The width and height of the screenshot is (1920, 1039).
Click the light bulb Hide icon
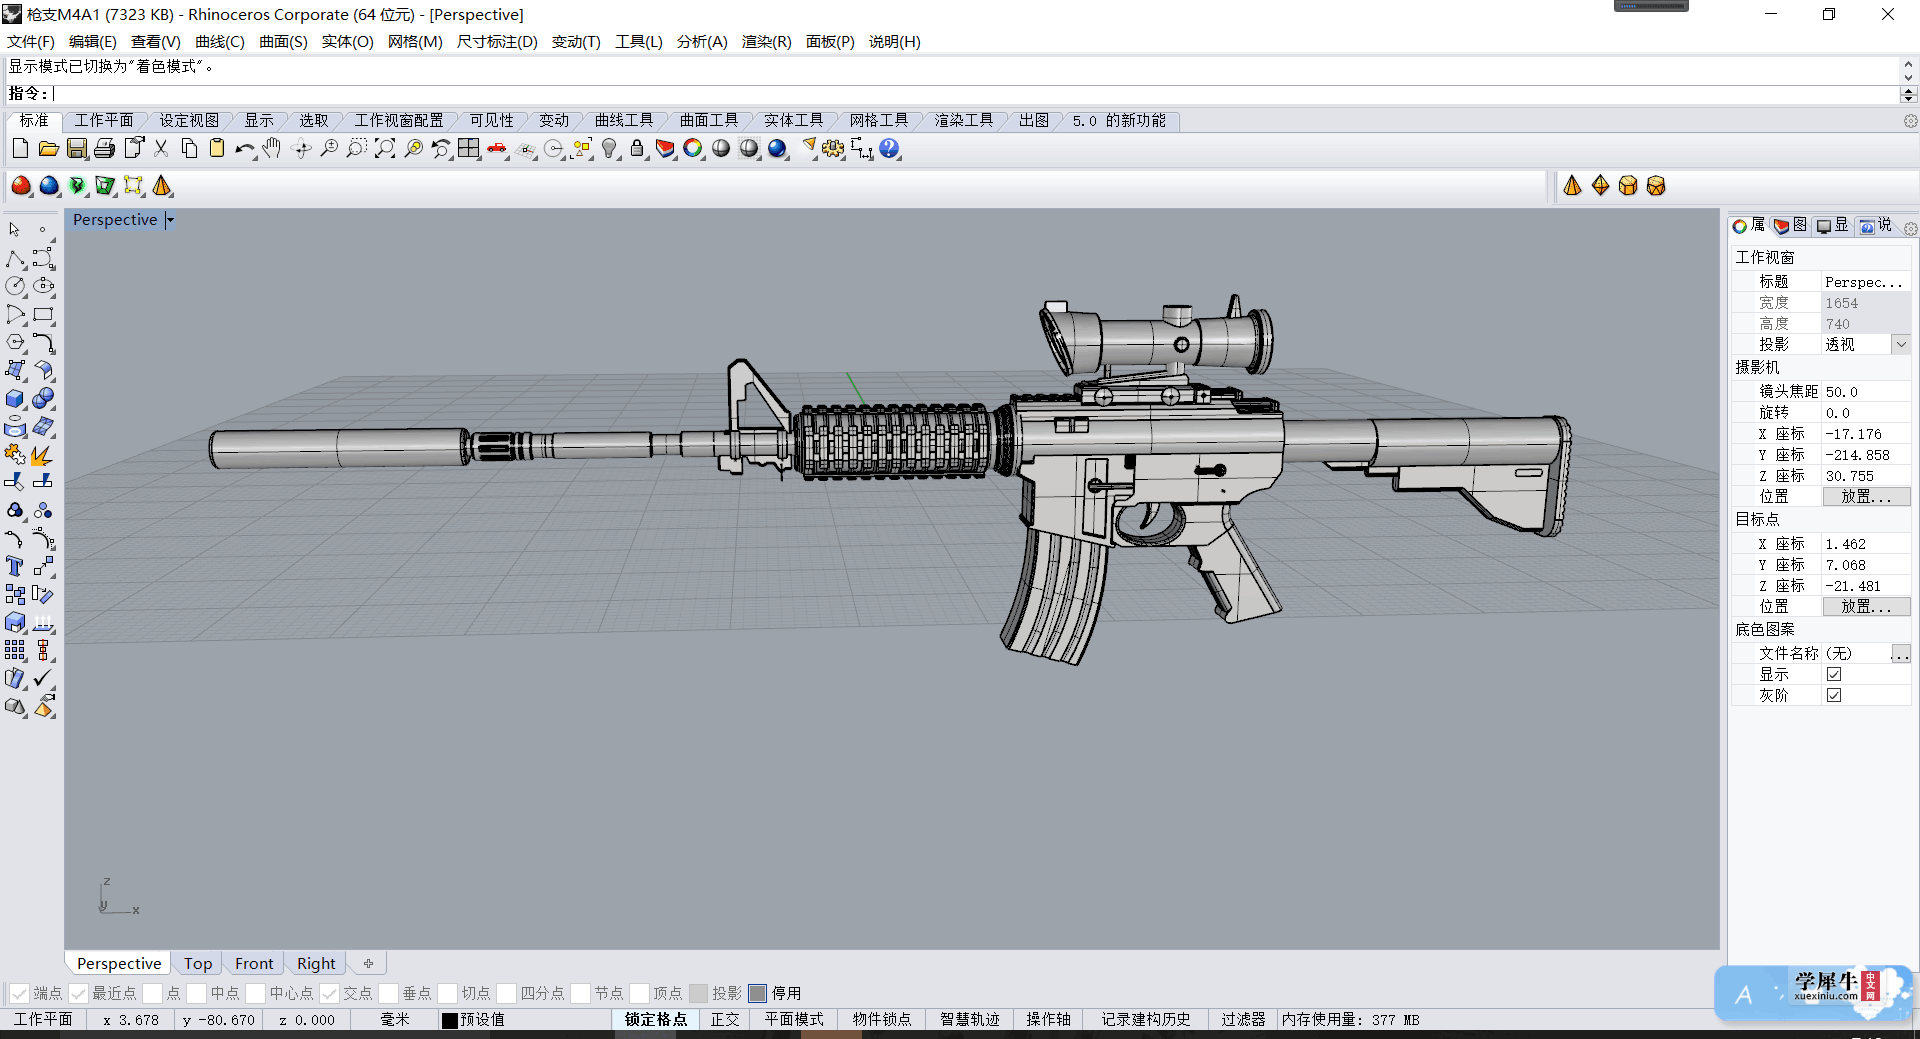pyautogui.click(x=609, y=149)
